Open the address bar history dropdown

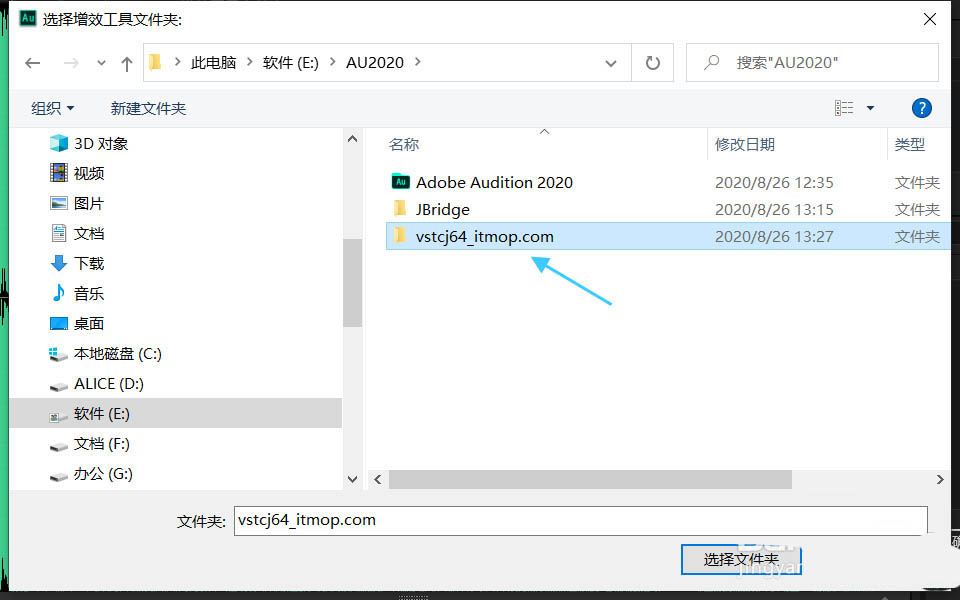tap(611, 63)
